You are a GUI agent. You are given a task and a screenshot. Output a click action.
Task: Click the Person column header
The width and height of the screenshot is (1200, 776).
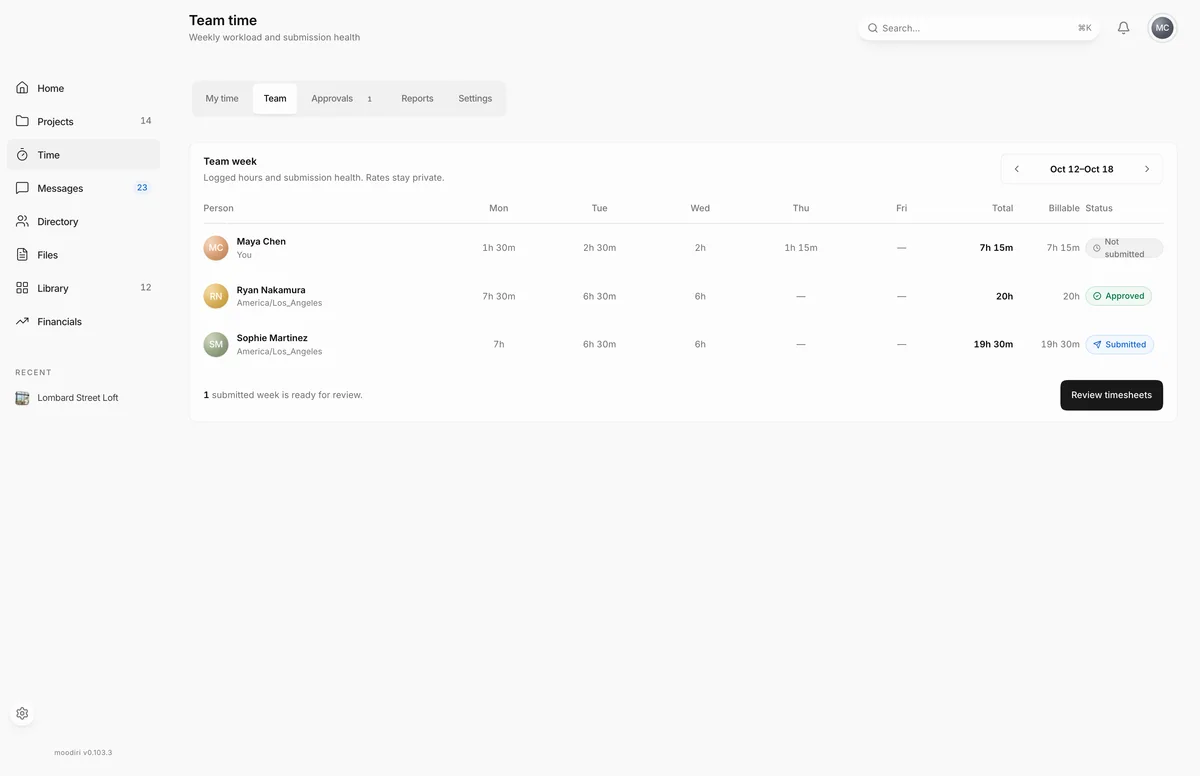pyautogui.click(x=218, y=208)
